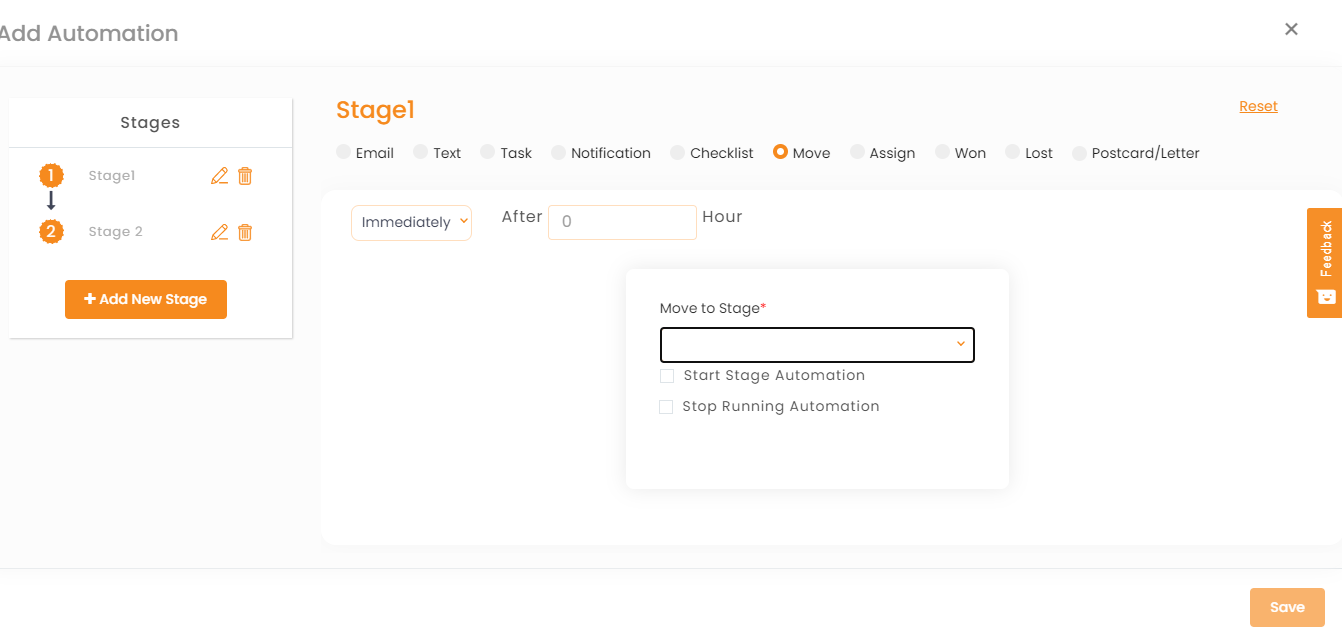
Task: Select Stage 2 in the Stages list
Action: click(x=115, y=232)
